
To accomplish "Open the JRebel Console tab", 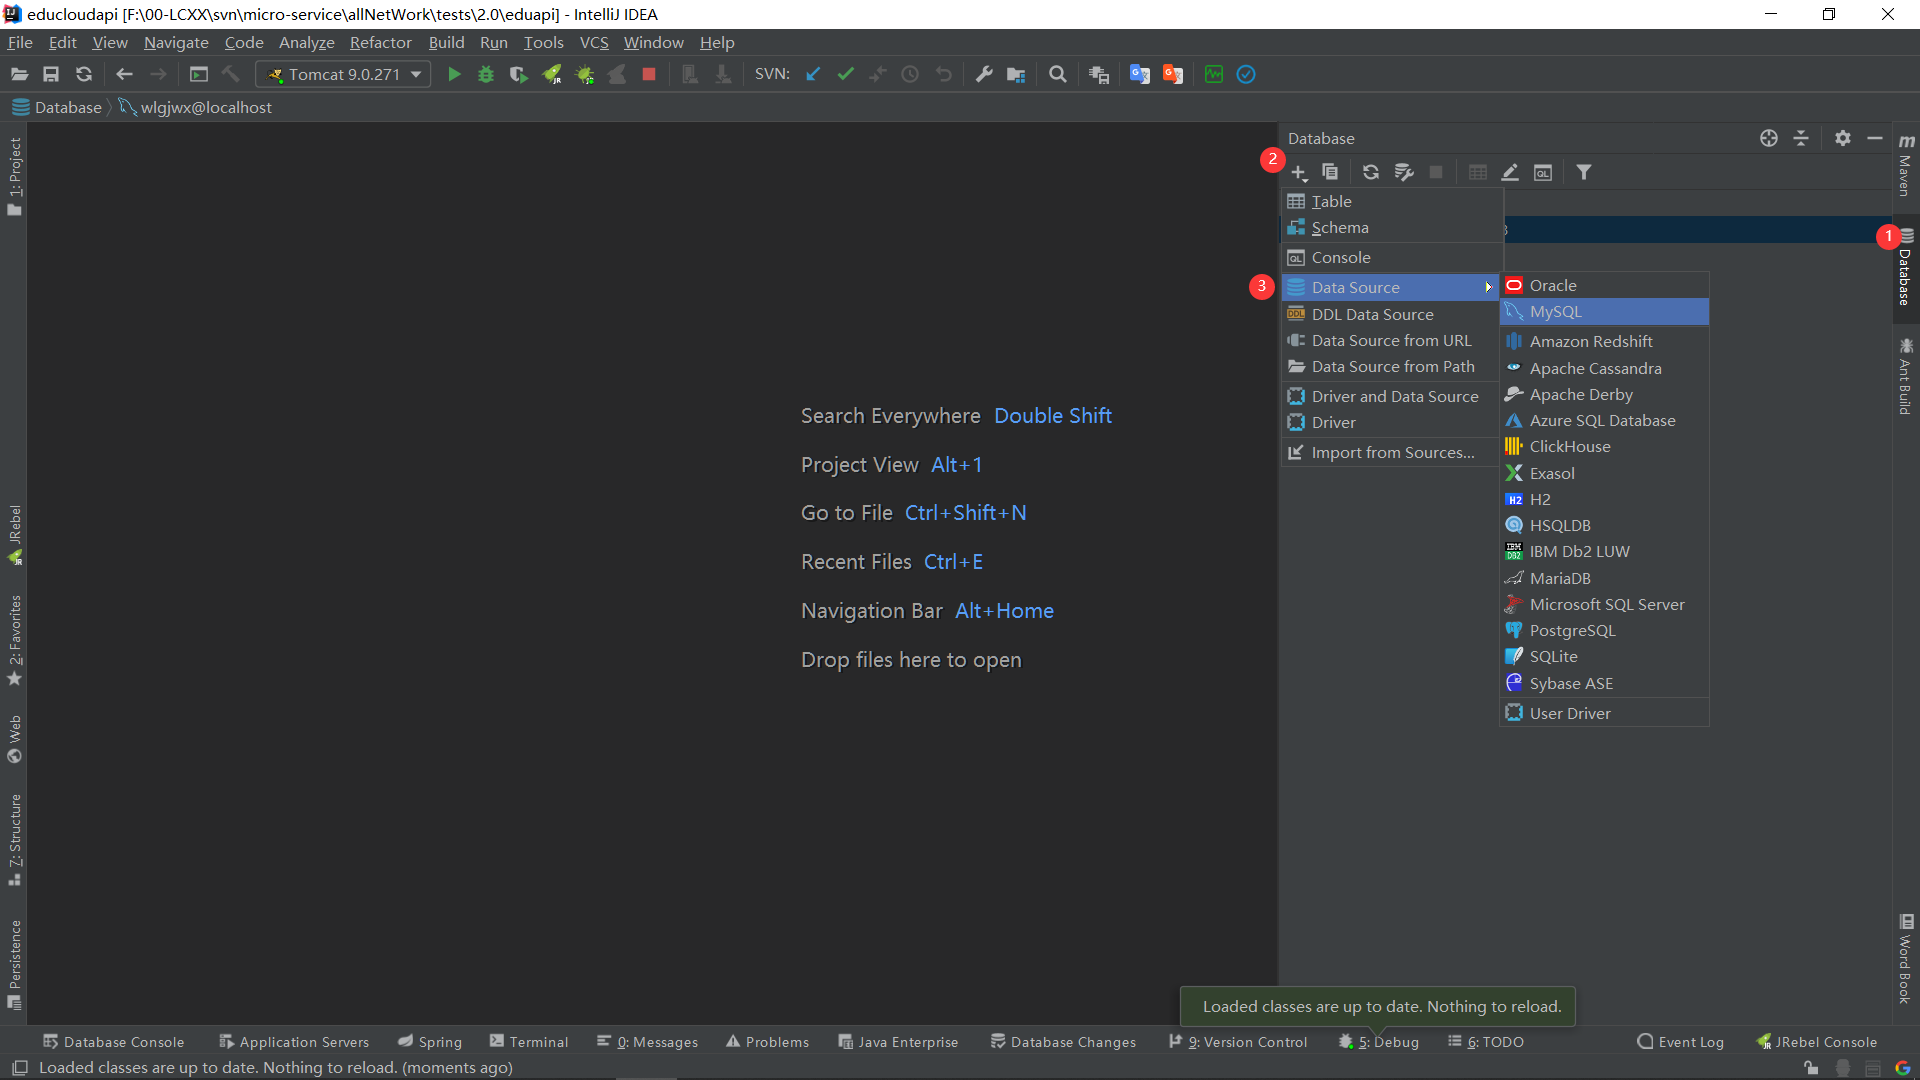I will 1817,1042.
